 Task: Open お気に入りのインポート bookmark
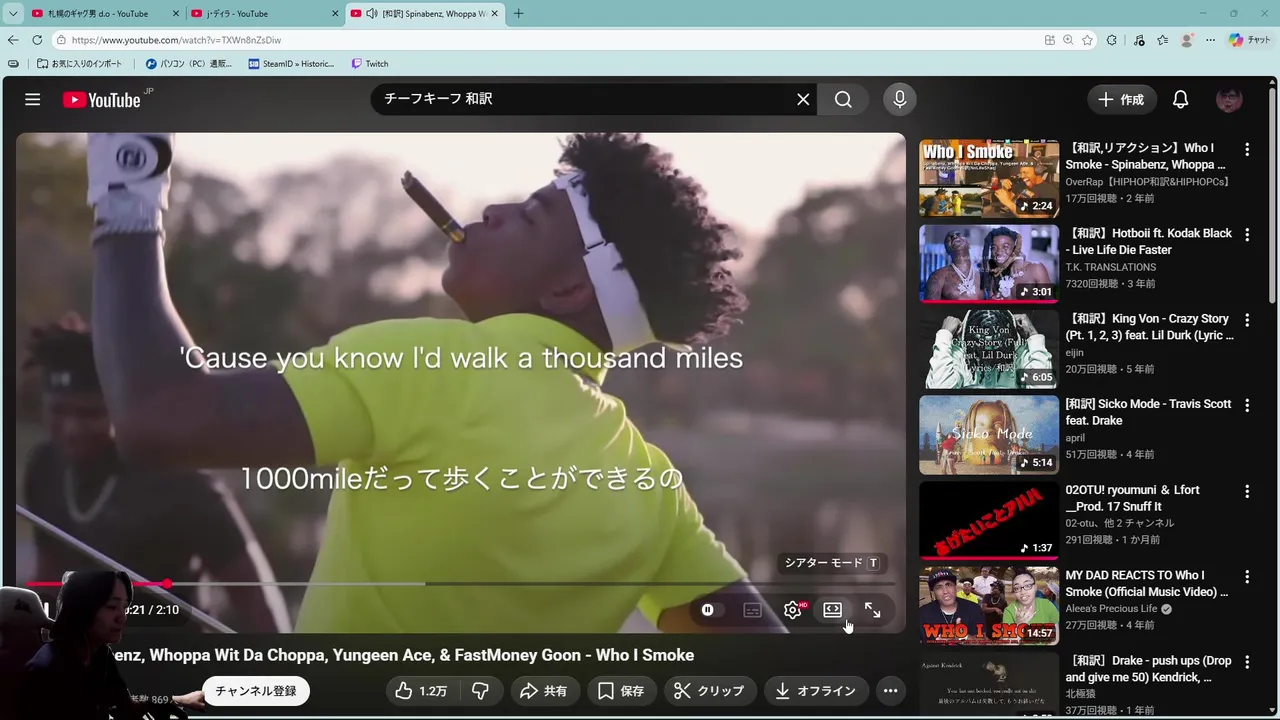(80, 63)
